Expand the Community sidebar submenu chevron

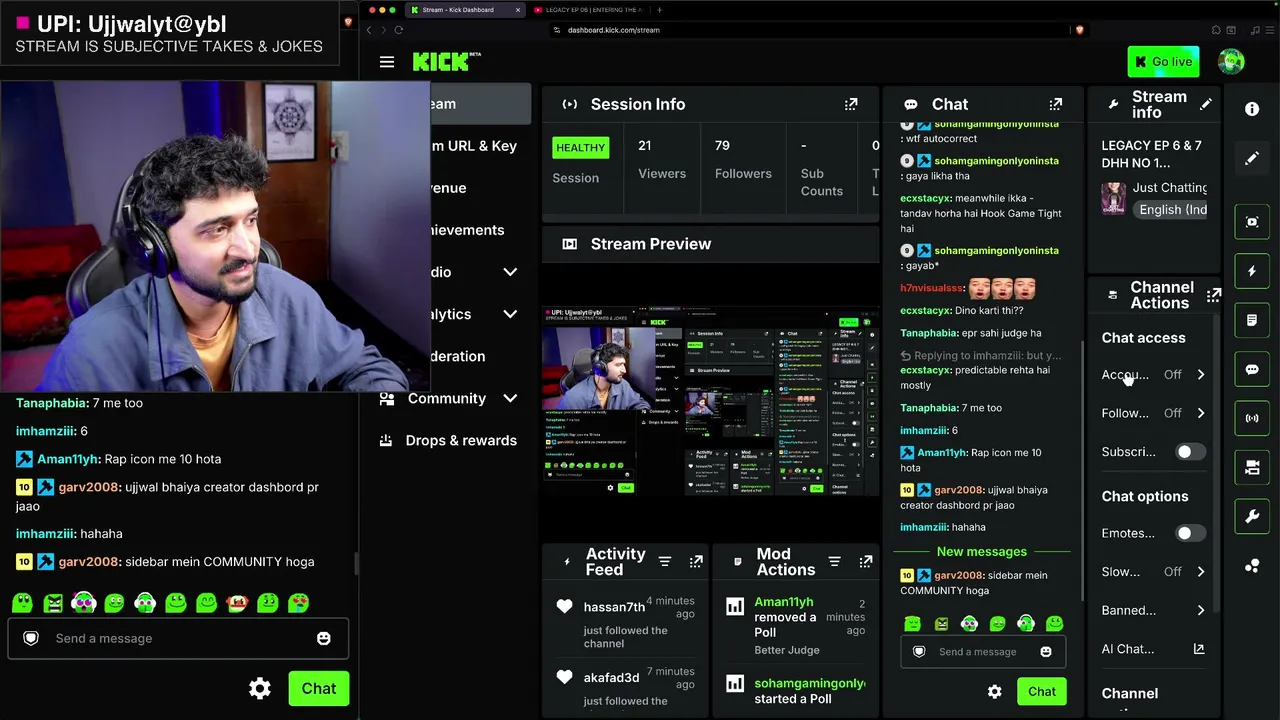click(510, 398)
